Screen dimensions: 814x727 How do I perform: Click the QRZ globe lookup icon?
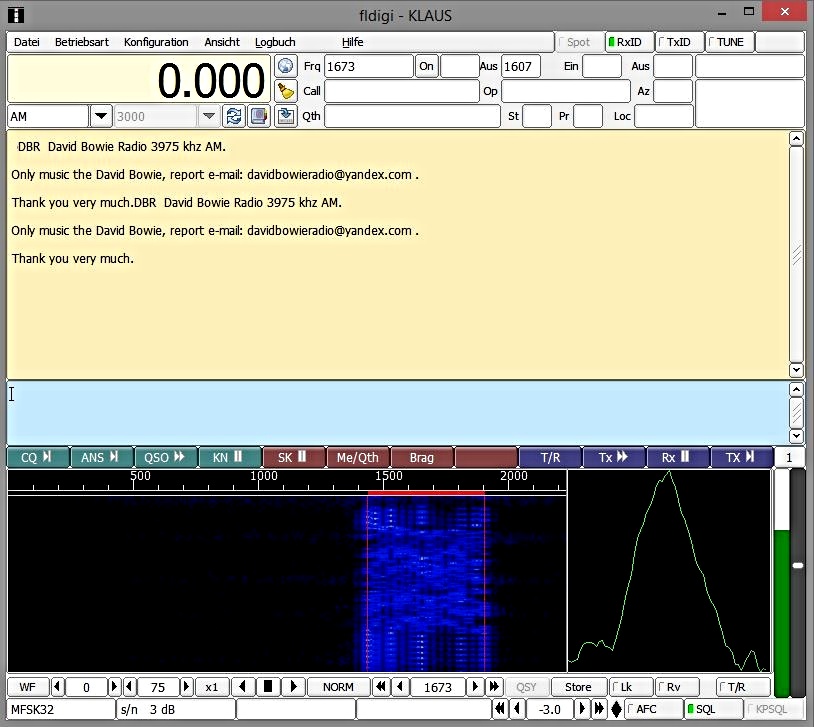click(x=285, y=66)
